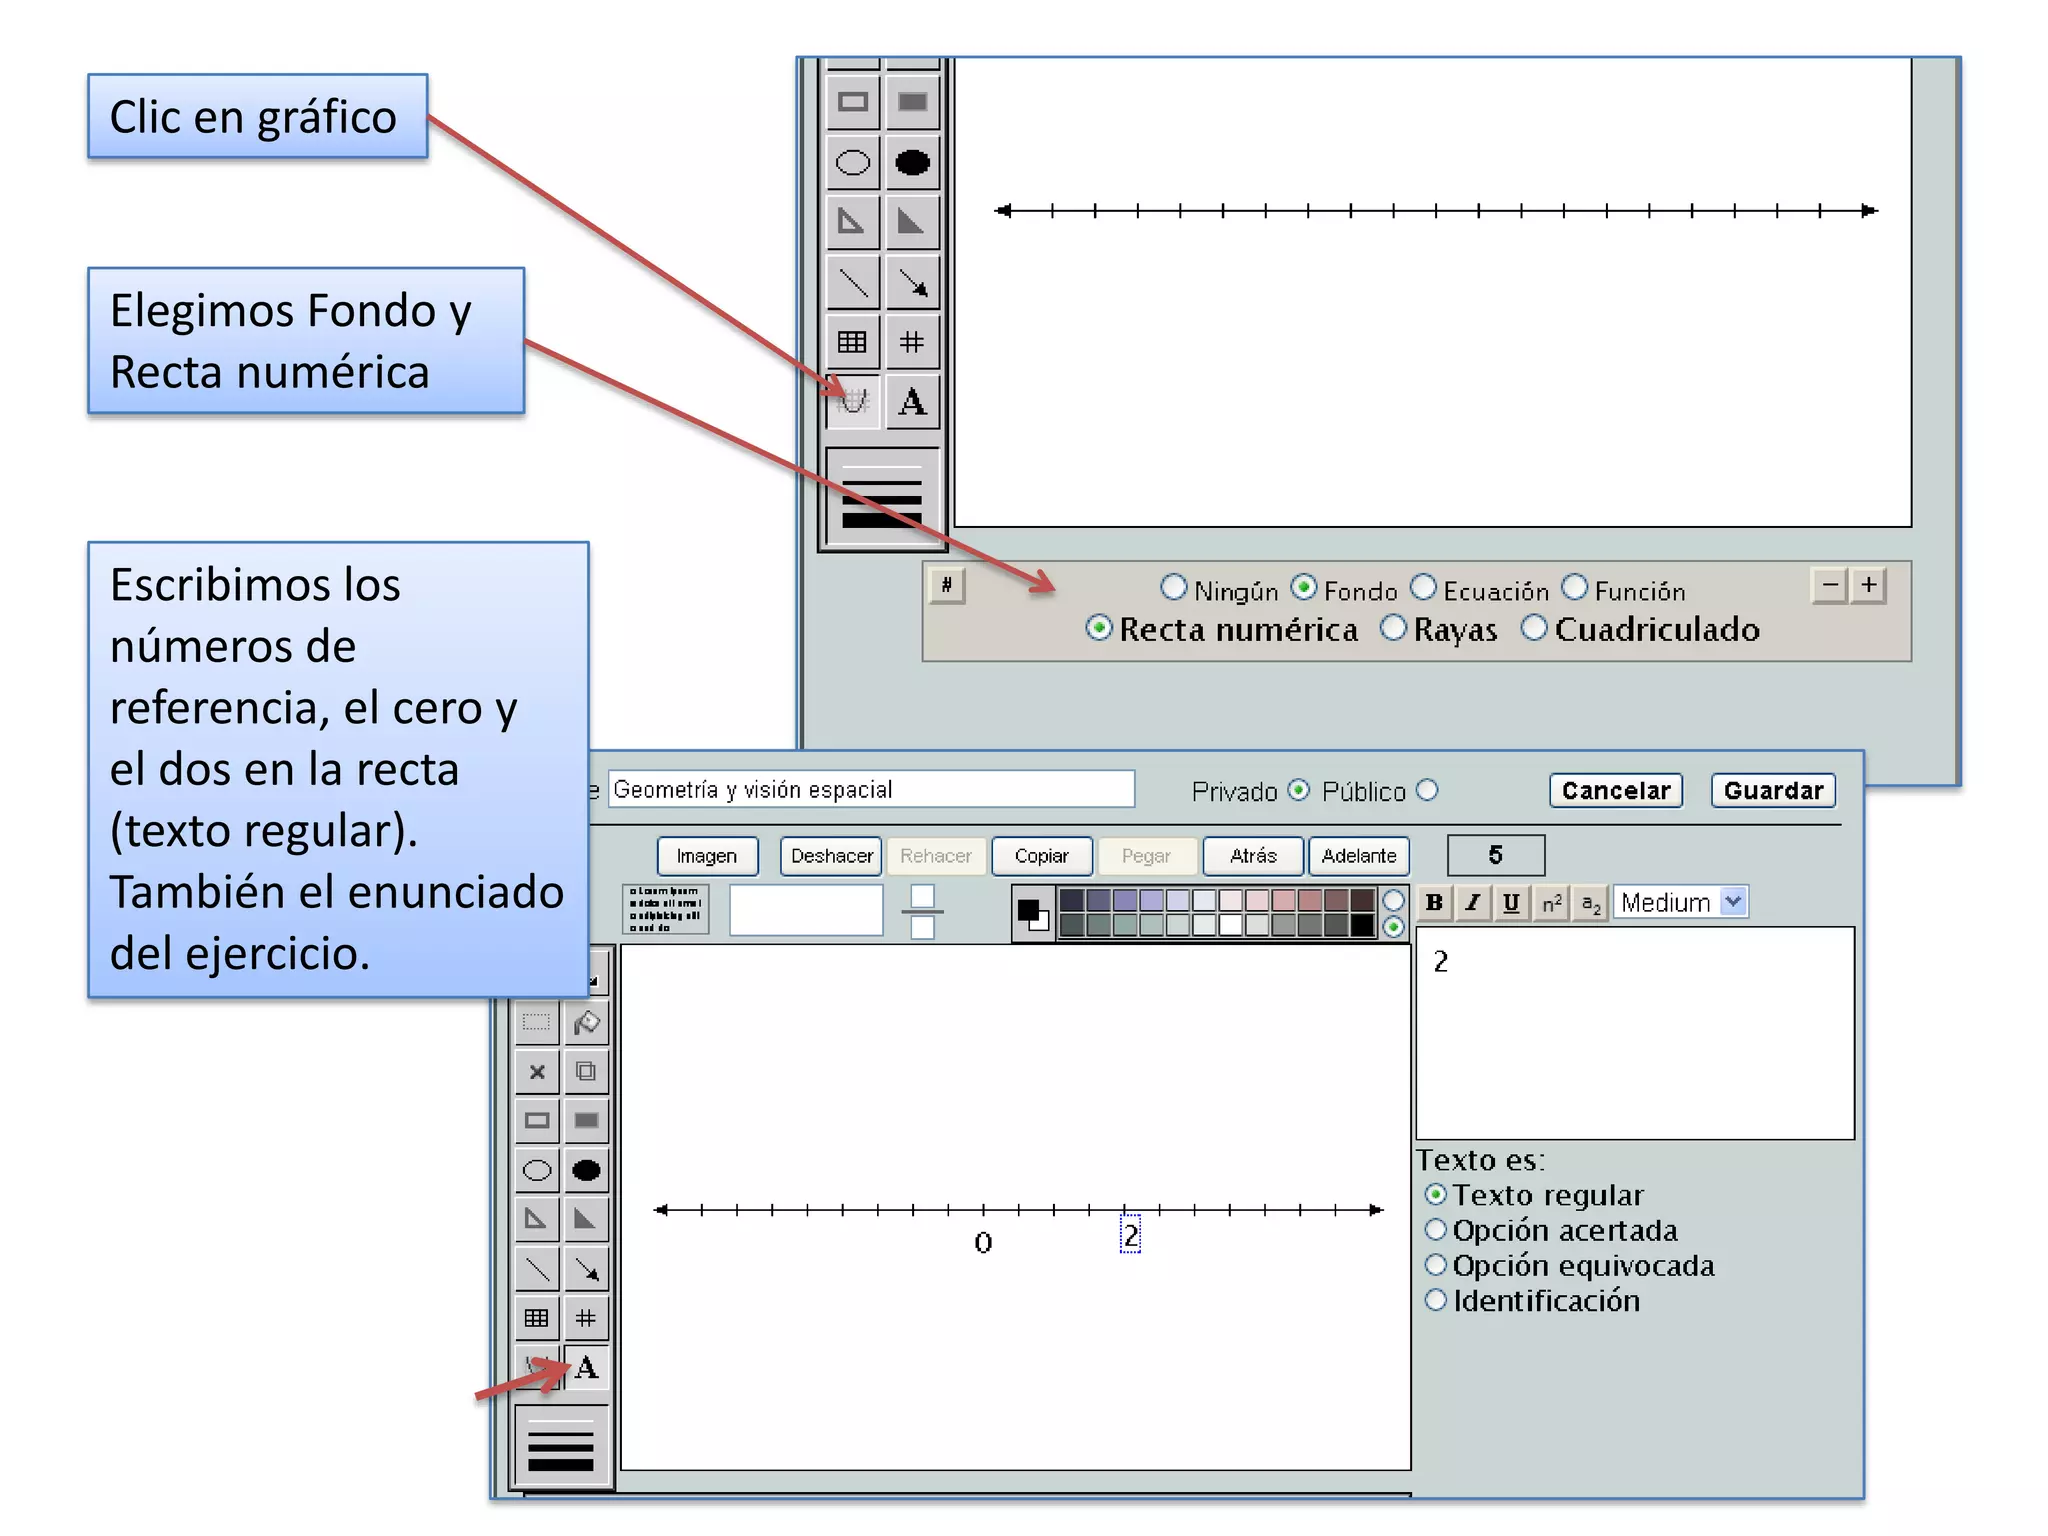Select hollow ellipse tool in upper window

(853, 162)
